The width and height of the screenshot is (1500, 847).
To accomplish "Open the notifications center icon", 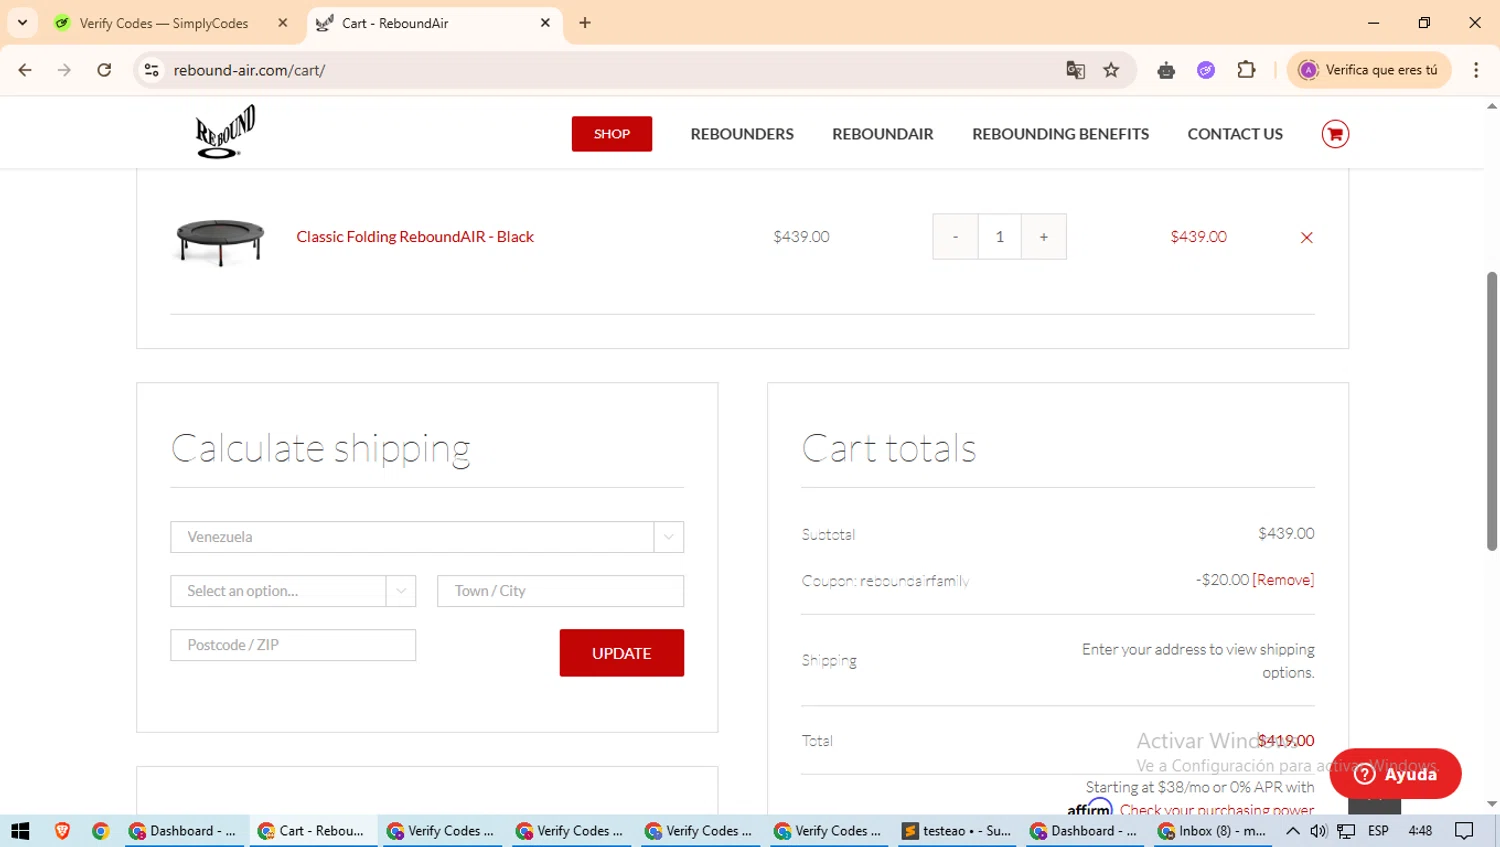I will click(x=1465, y=831).
